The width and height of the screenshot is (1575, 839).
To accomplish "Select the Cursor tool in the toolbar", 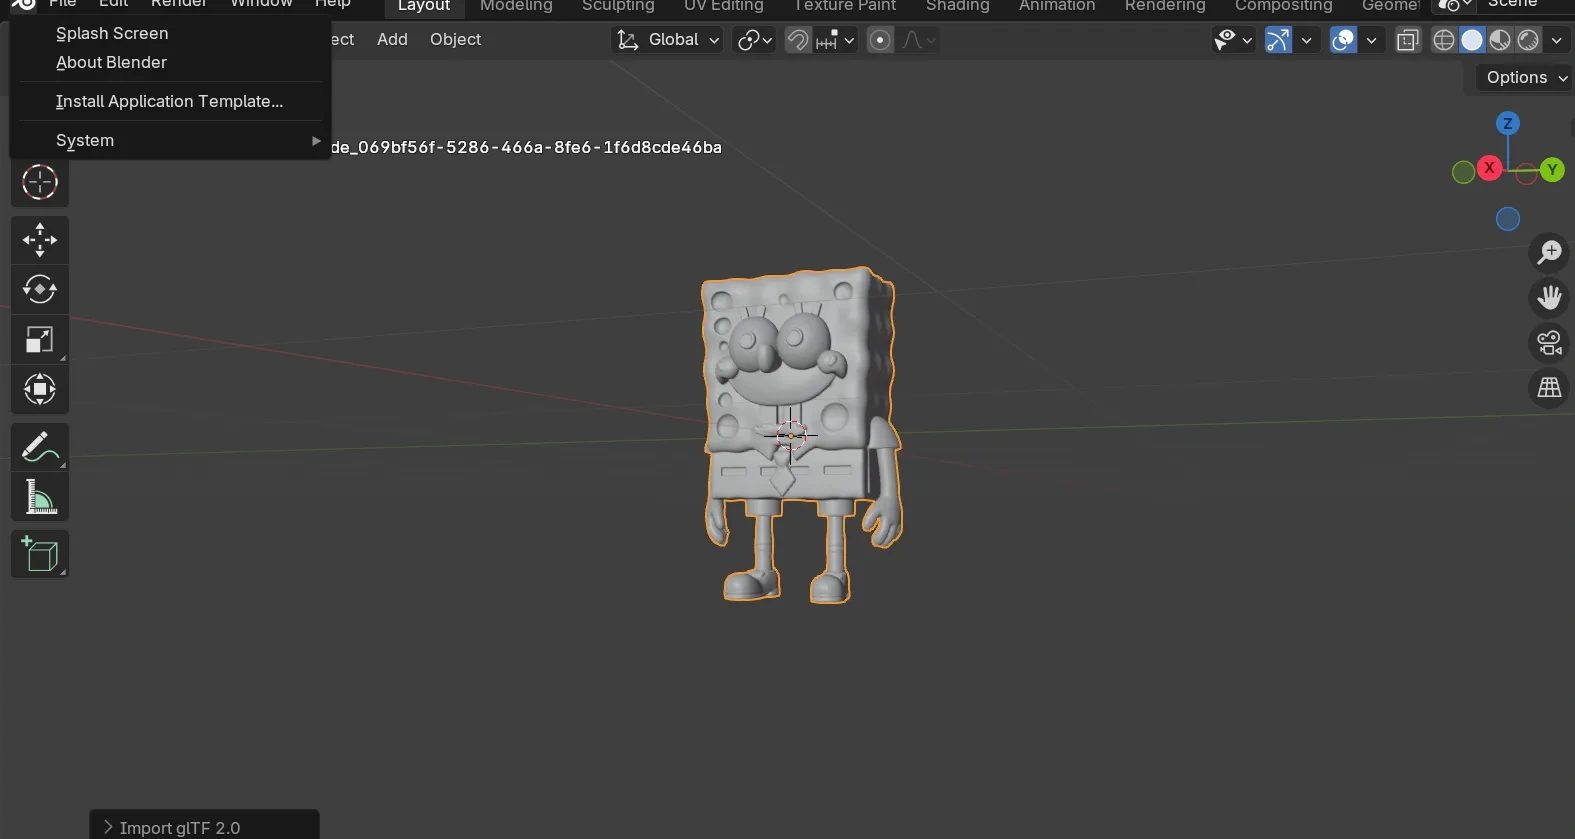I will coord(40,182).
